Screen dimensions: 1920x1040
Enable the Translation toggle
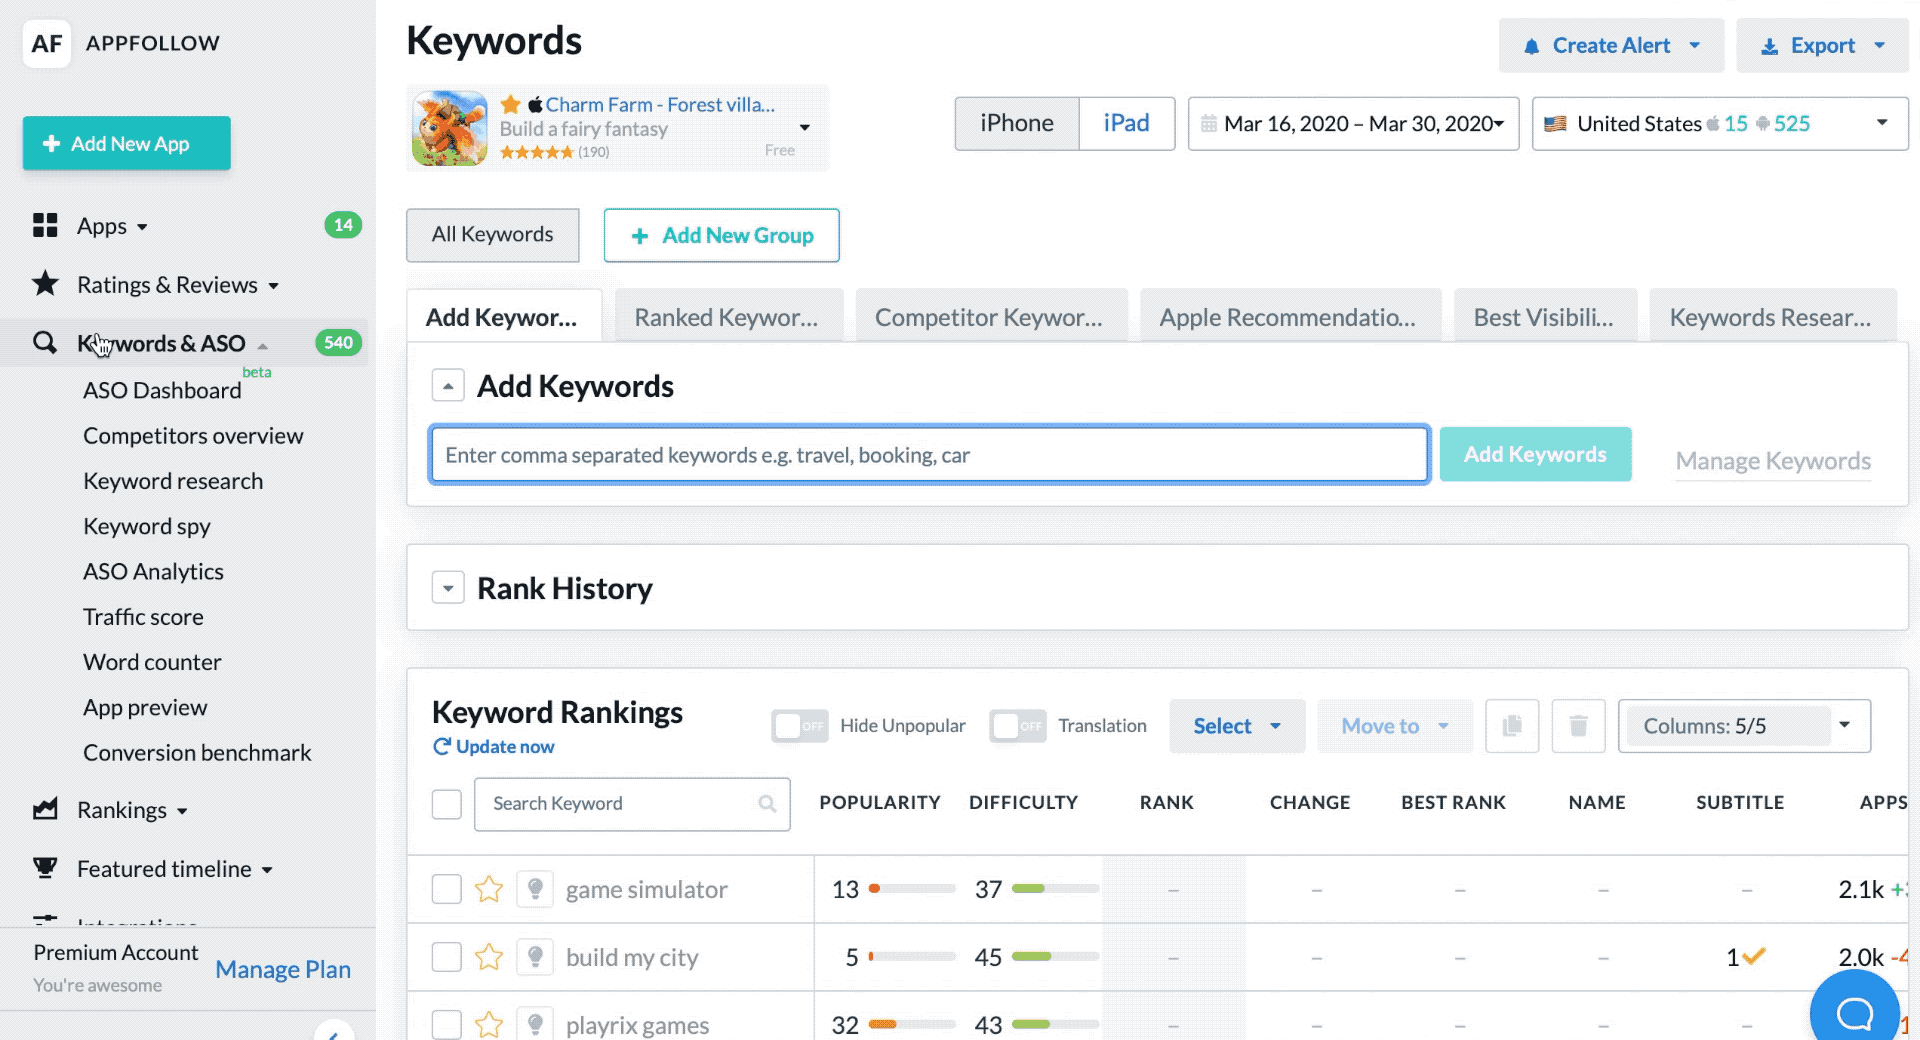coord(1017,726)
